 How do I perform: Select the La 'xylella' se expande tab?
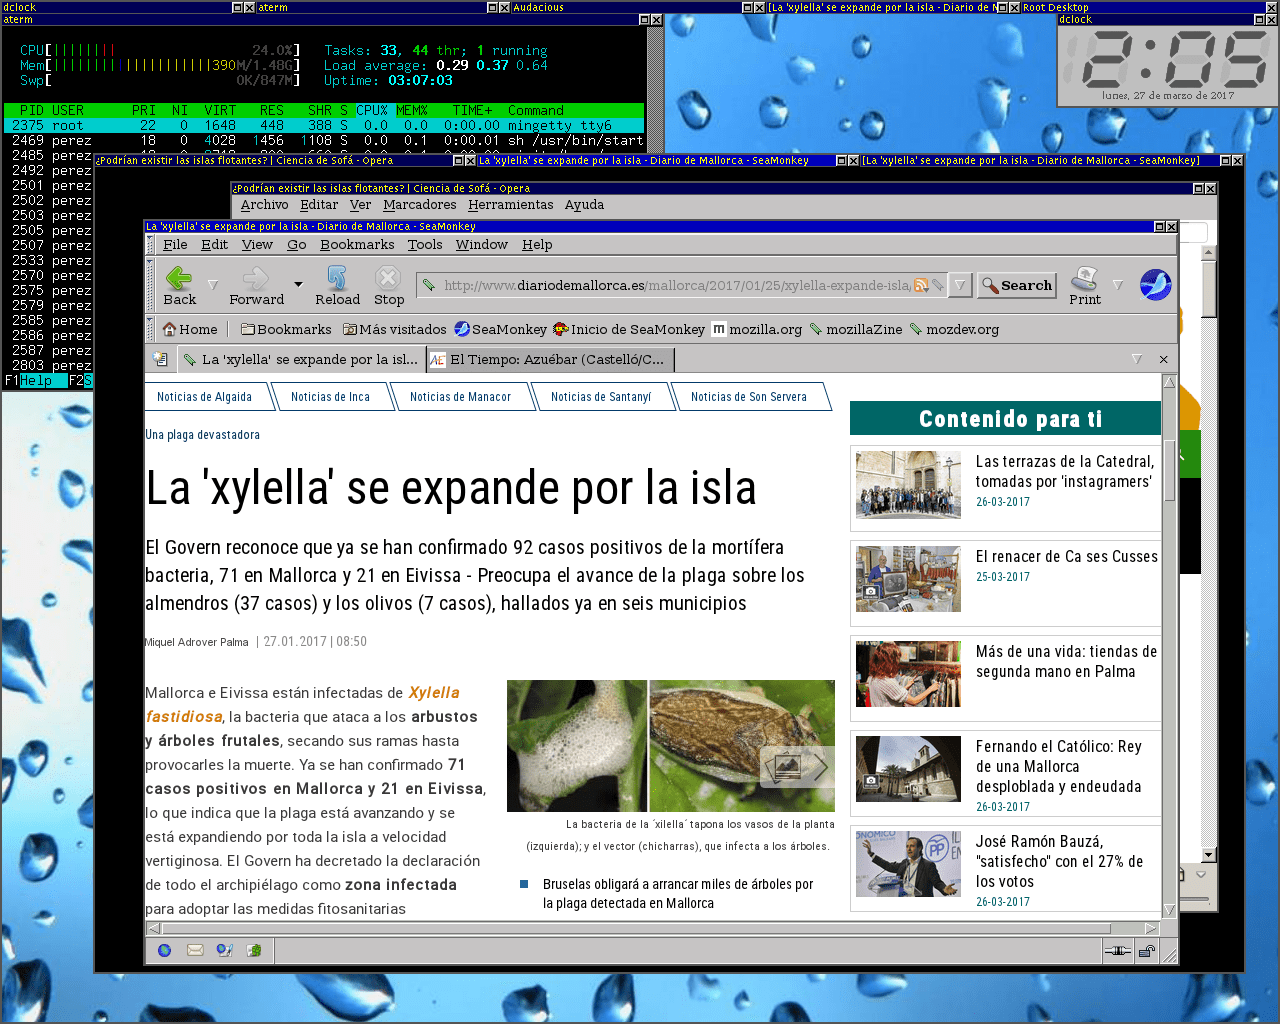(300, 359)
